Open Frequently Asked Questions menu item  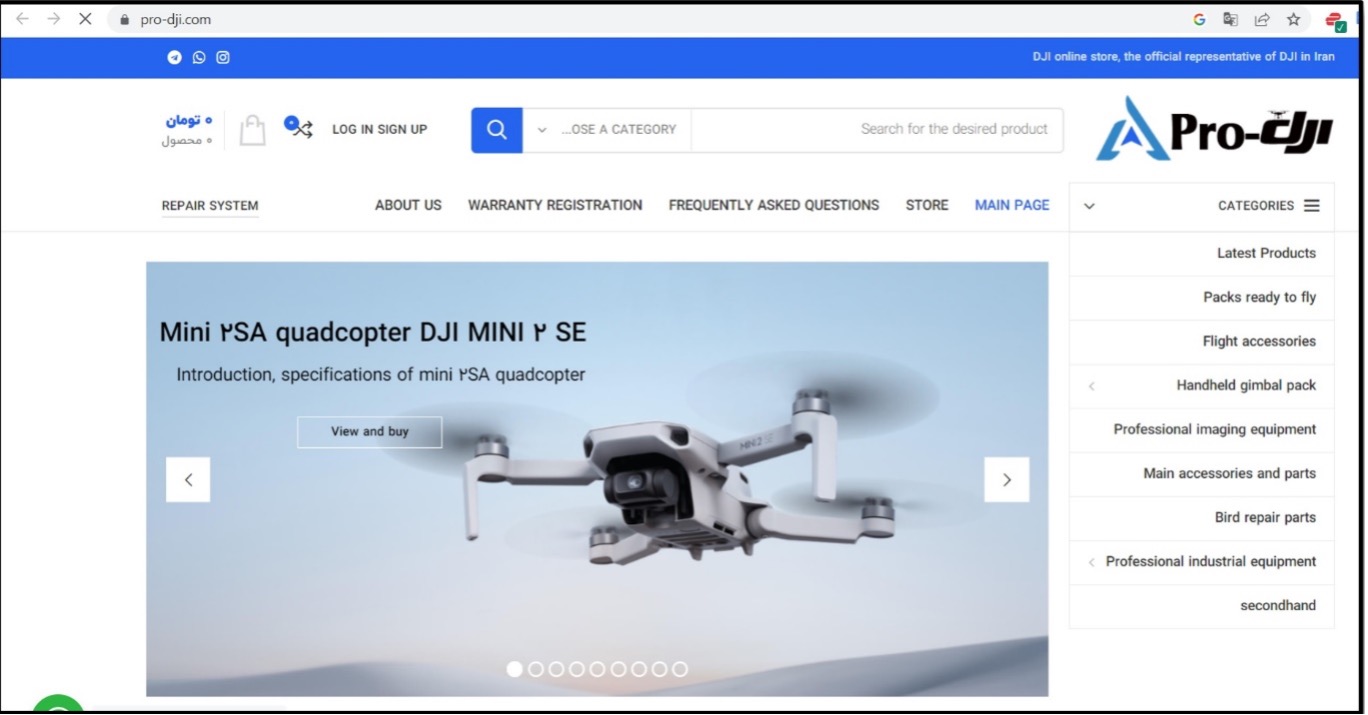(x=774, y=205)
